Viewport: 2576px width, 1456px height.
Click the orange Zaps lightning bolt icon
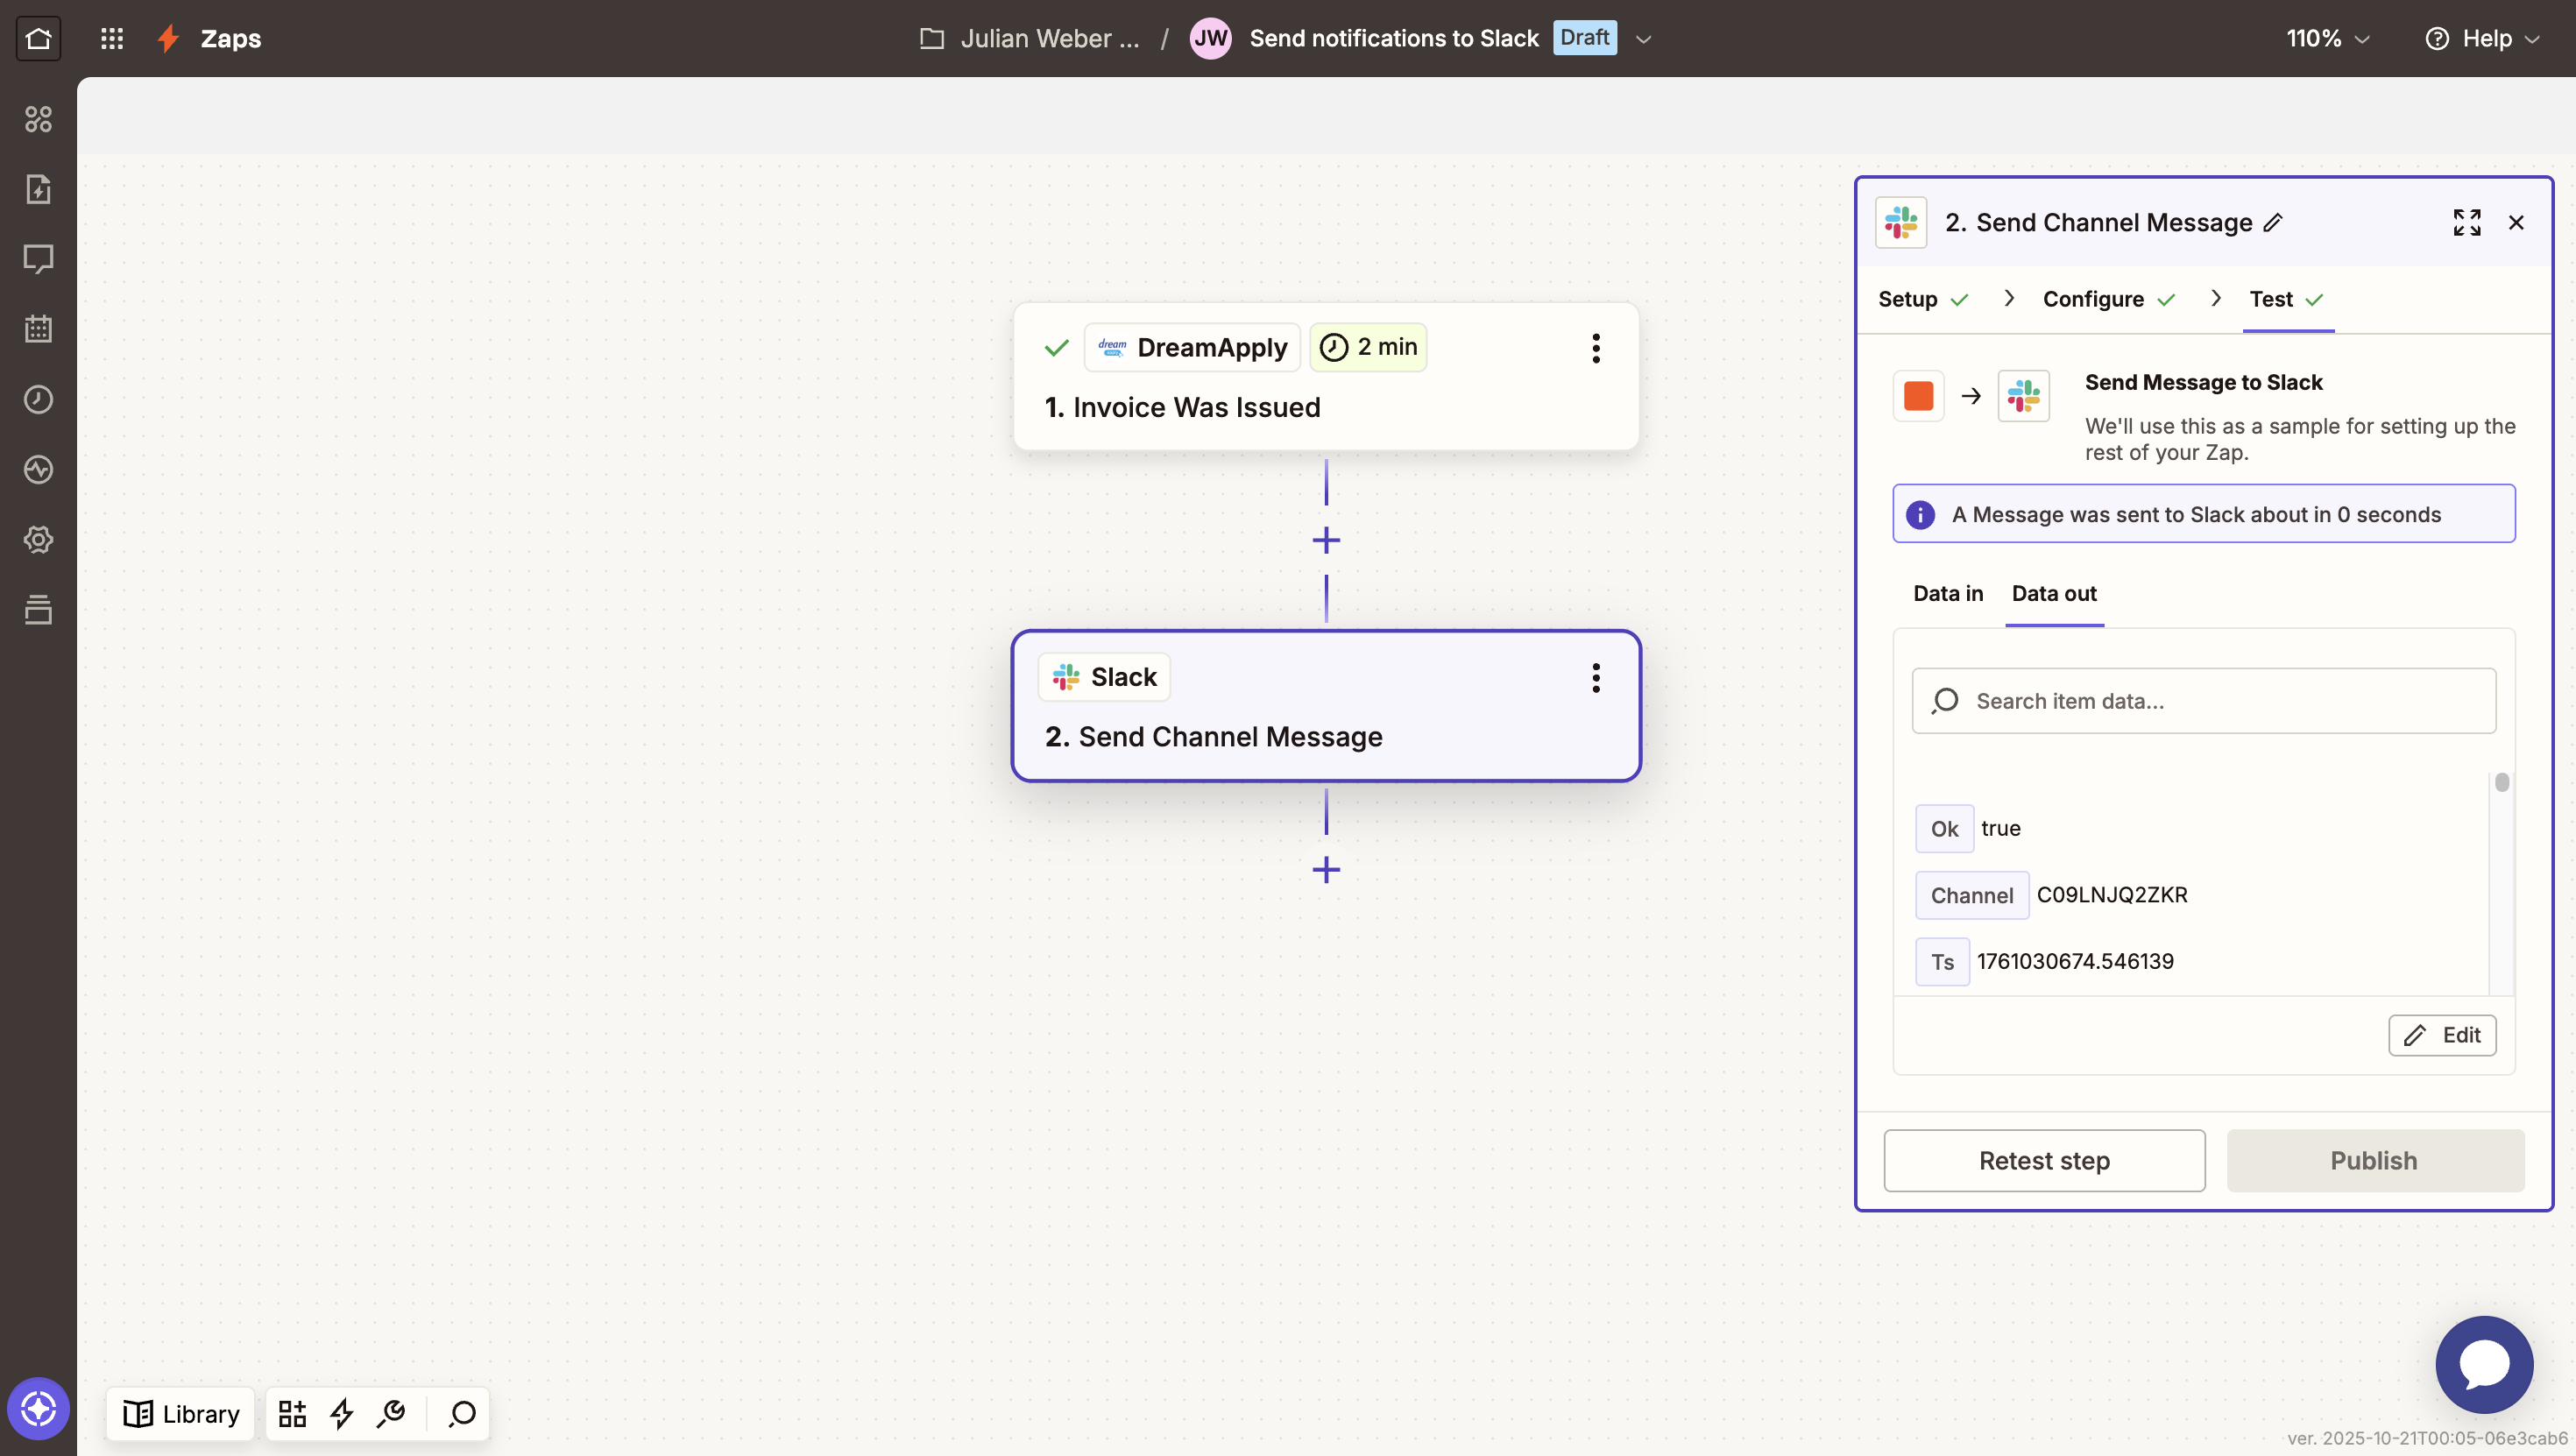tap(168, 38)
